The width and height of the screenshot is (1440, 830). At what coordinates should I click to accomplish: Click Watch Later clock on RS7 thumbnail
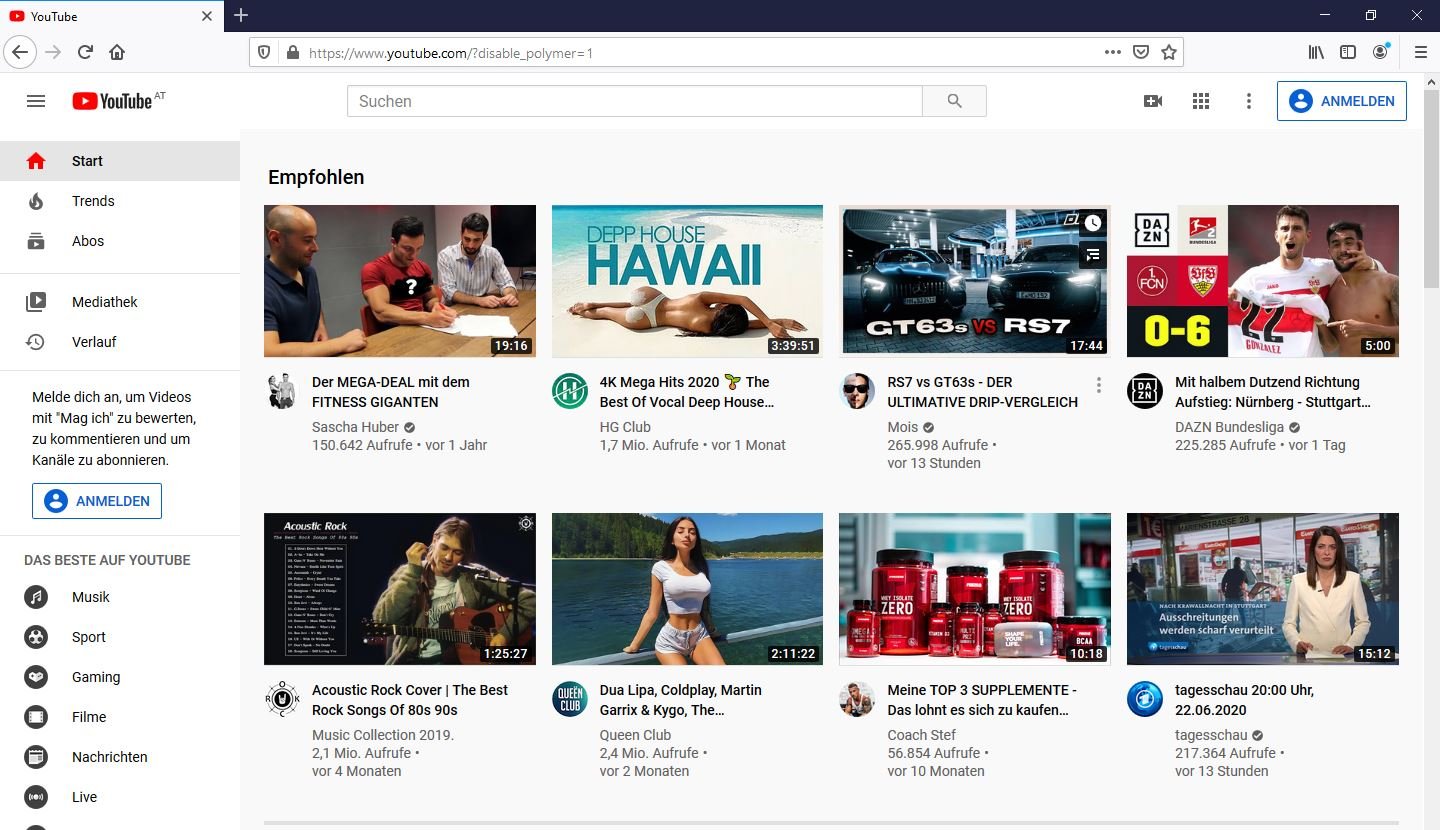[1093, 223]
